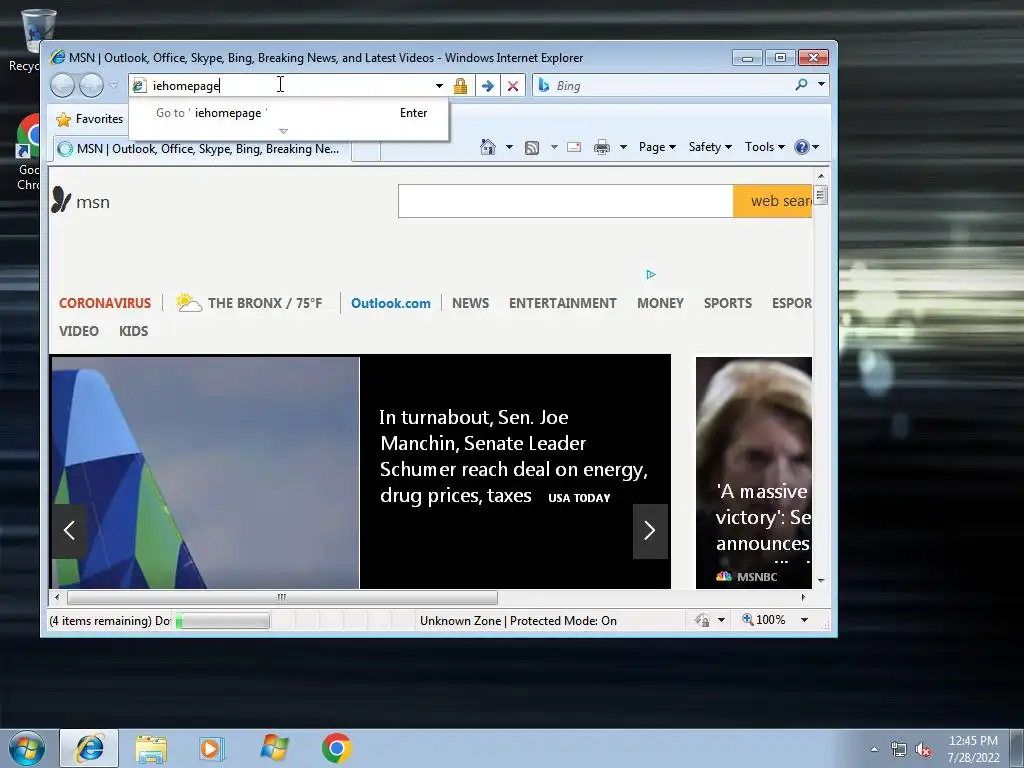Click the Bing search magnifier icon
The height and width of the screenshot is (768, 1024).
[801, 85]
